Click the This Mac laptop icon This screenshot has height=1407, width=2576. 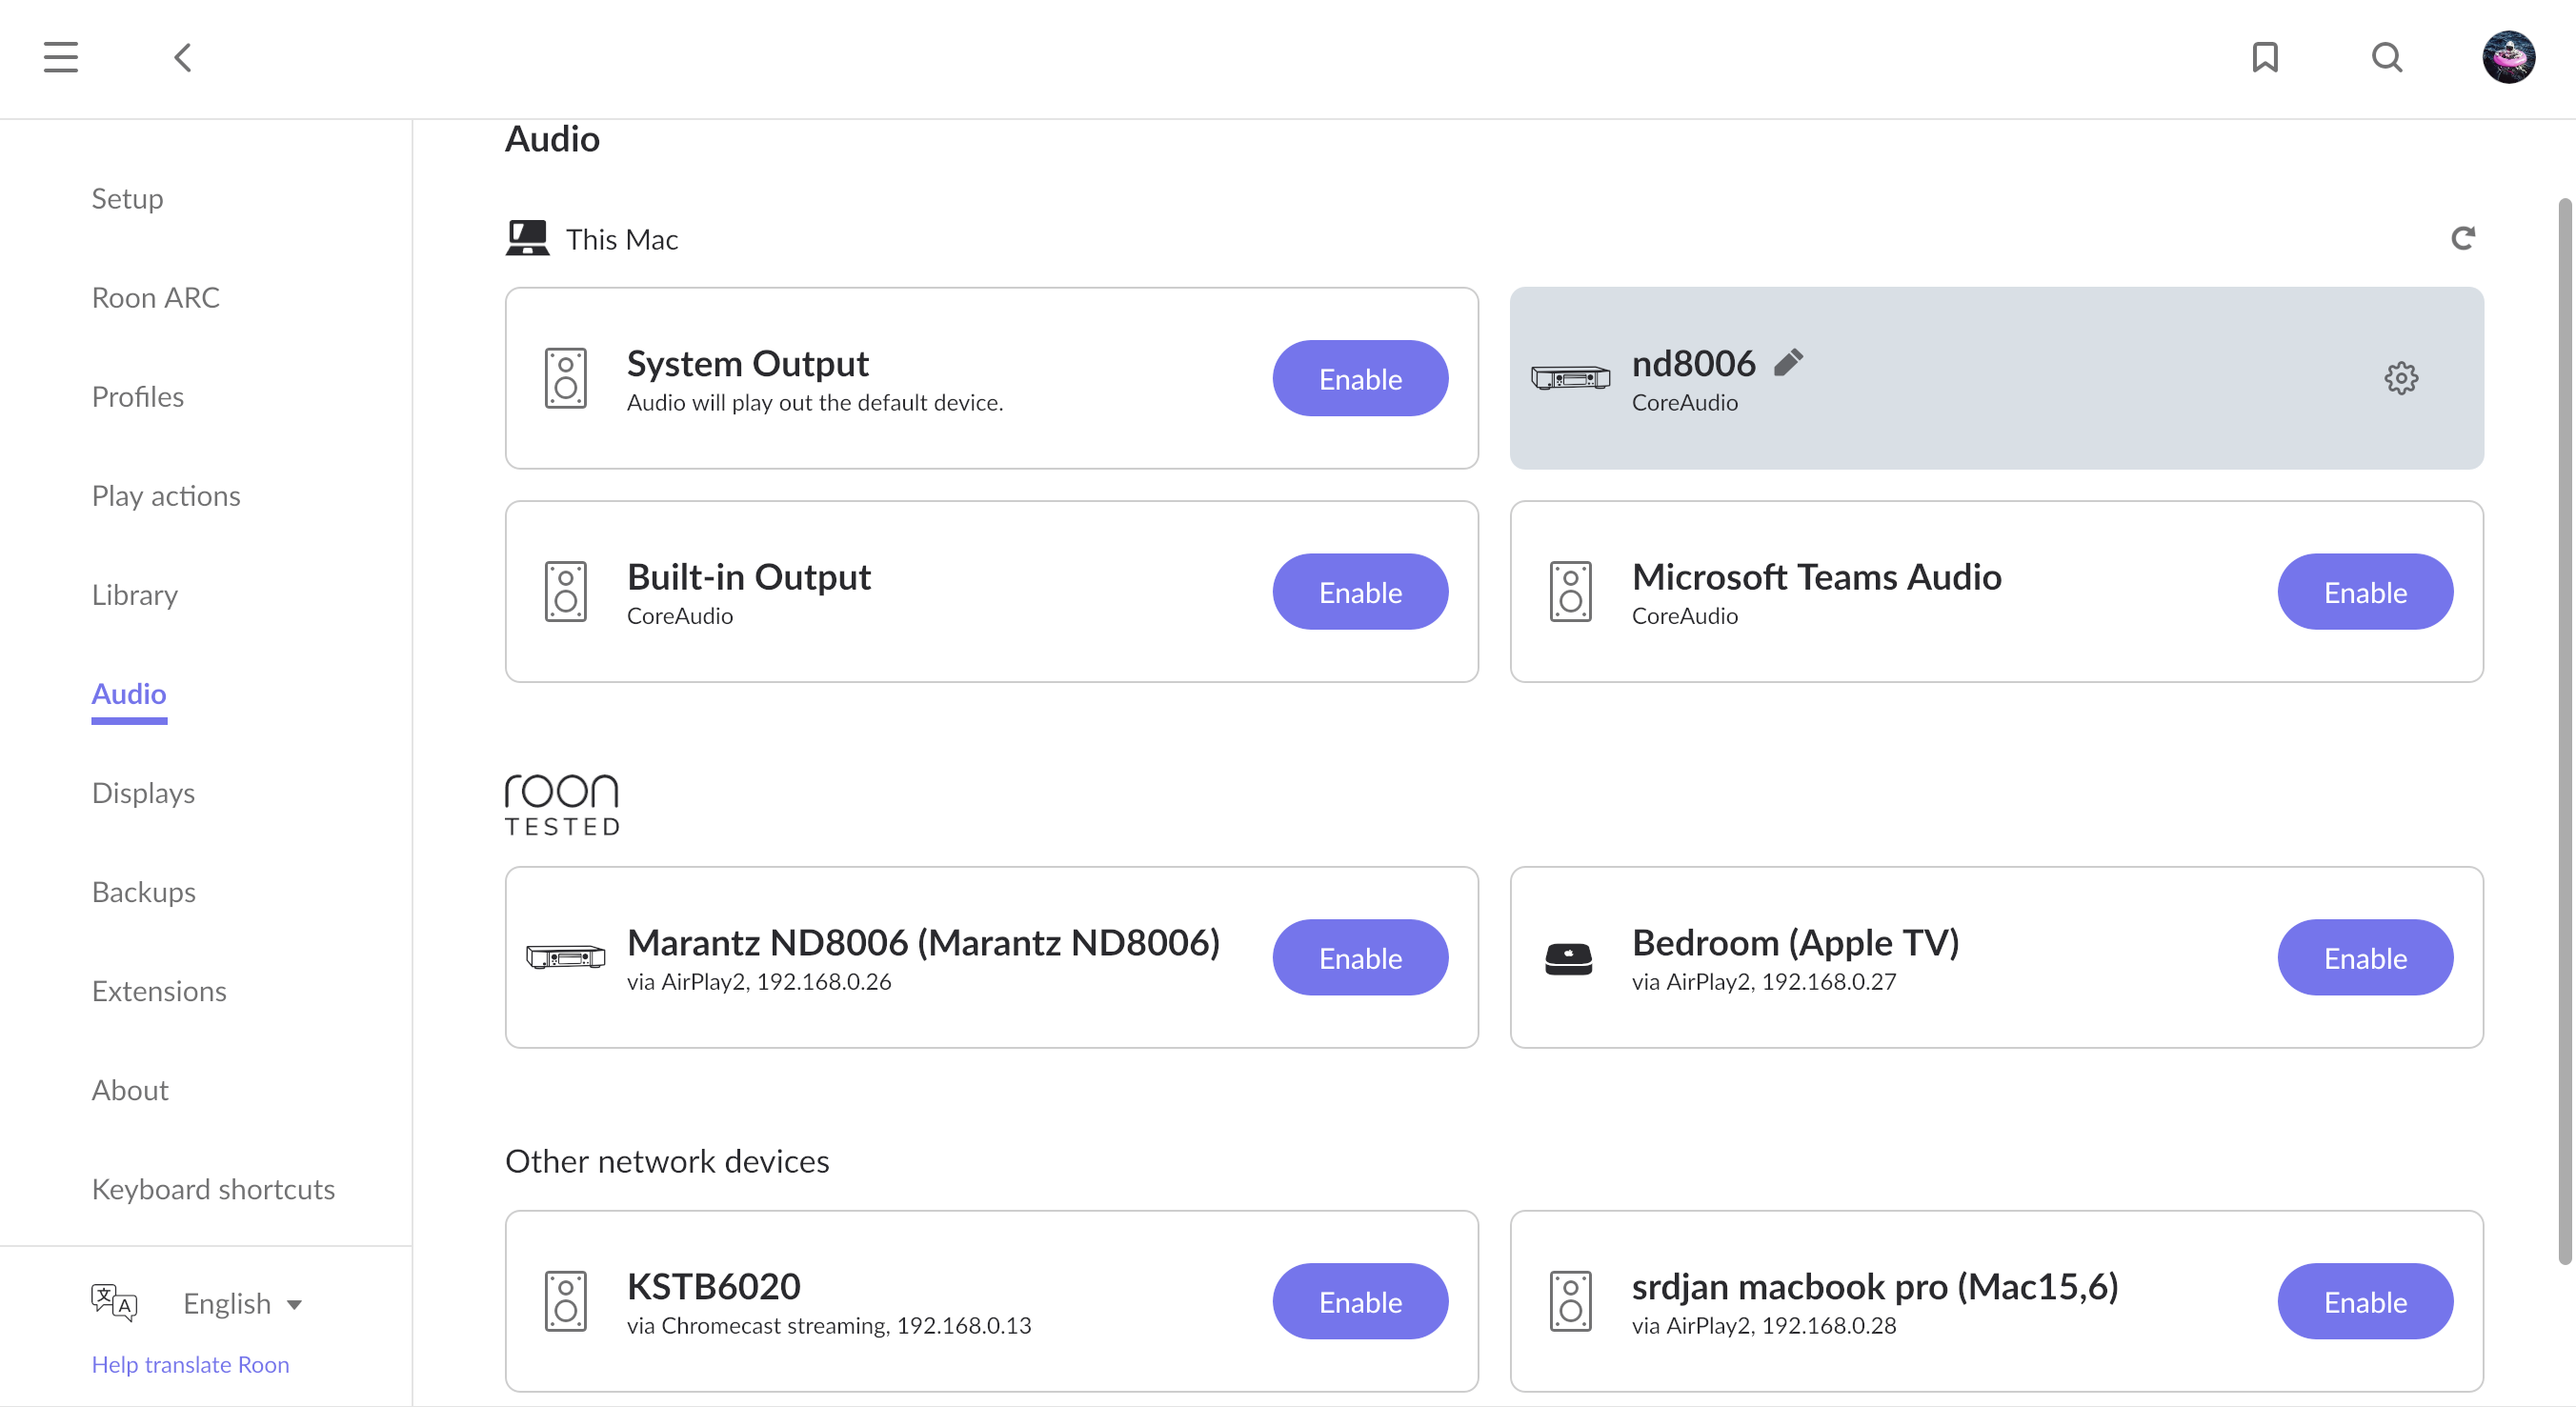pos(527,238)
